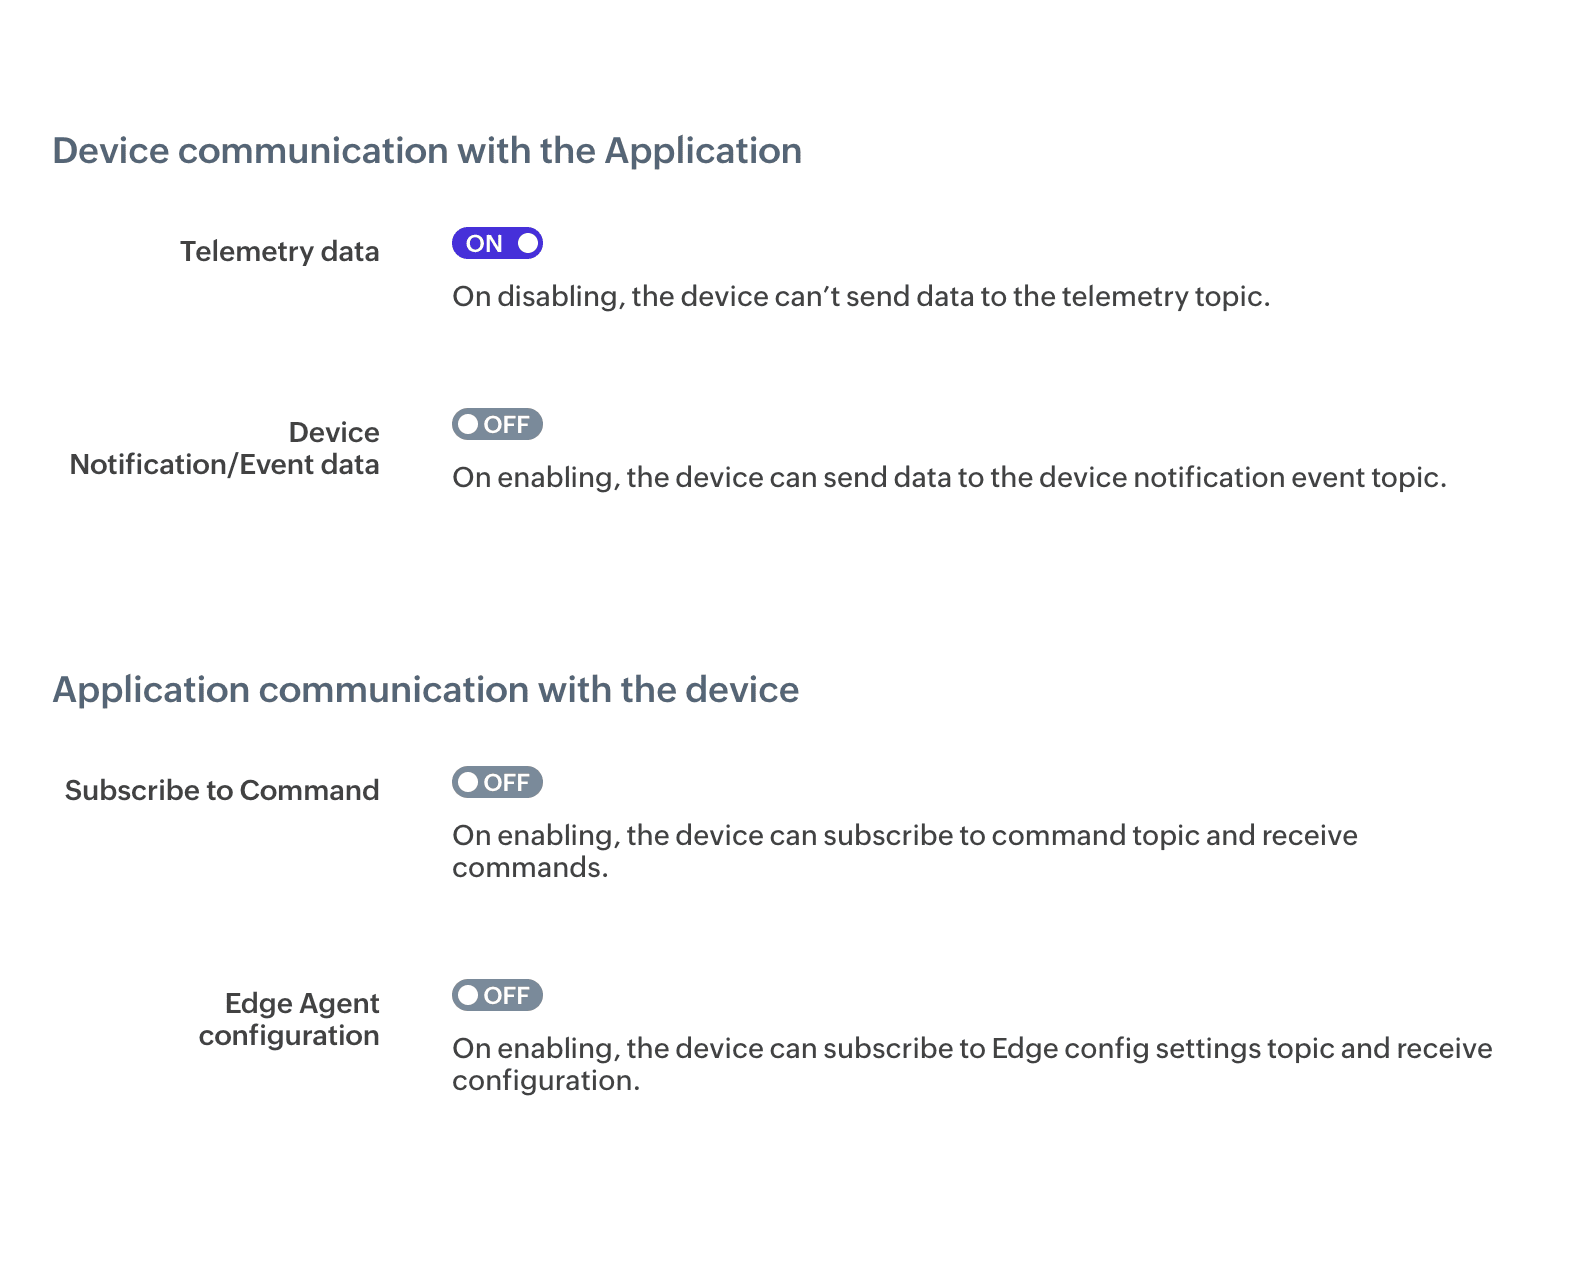Click the knob on Subscribe to Command toggle
Image resolution: width=1588 pixels, height=1268 pixels.
468,782
